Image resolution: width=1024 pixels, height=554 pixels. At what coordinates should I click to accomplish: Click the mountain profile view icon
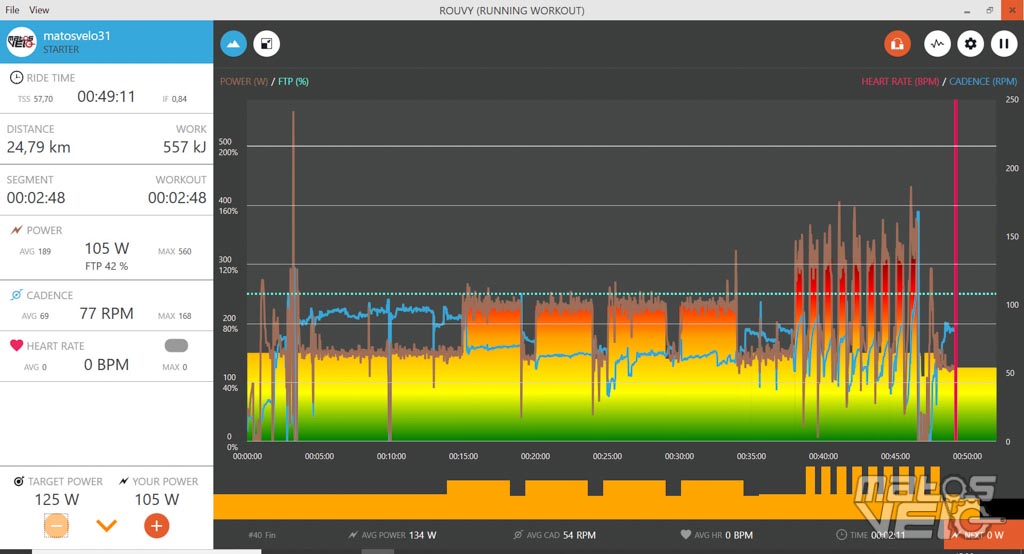(233, 44)
